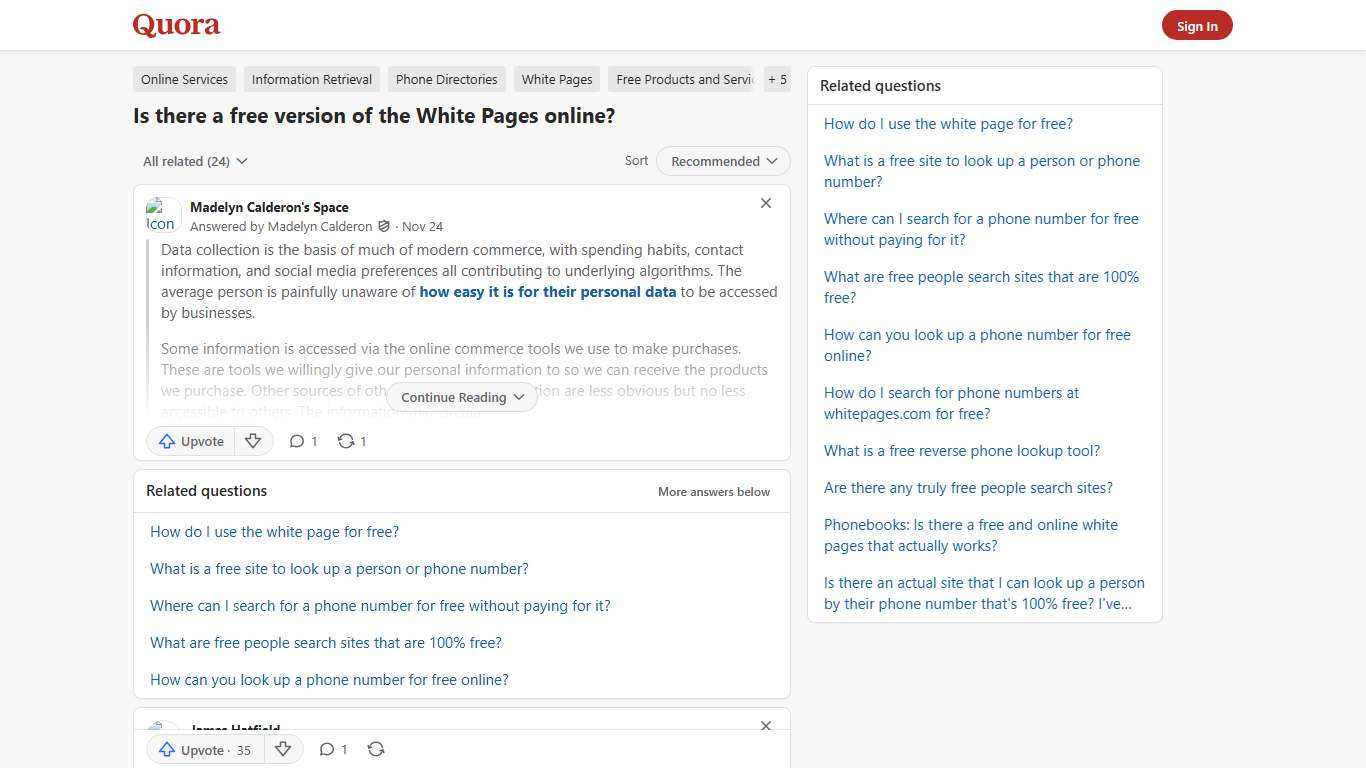Open the Recommended sort dropdown
This screenshot has width=1366, height=768.
tap(722, 161)
